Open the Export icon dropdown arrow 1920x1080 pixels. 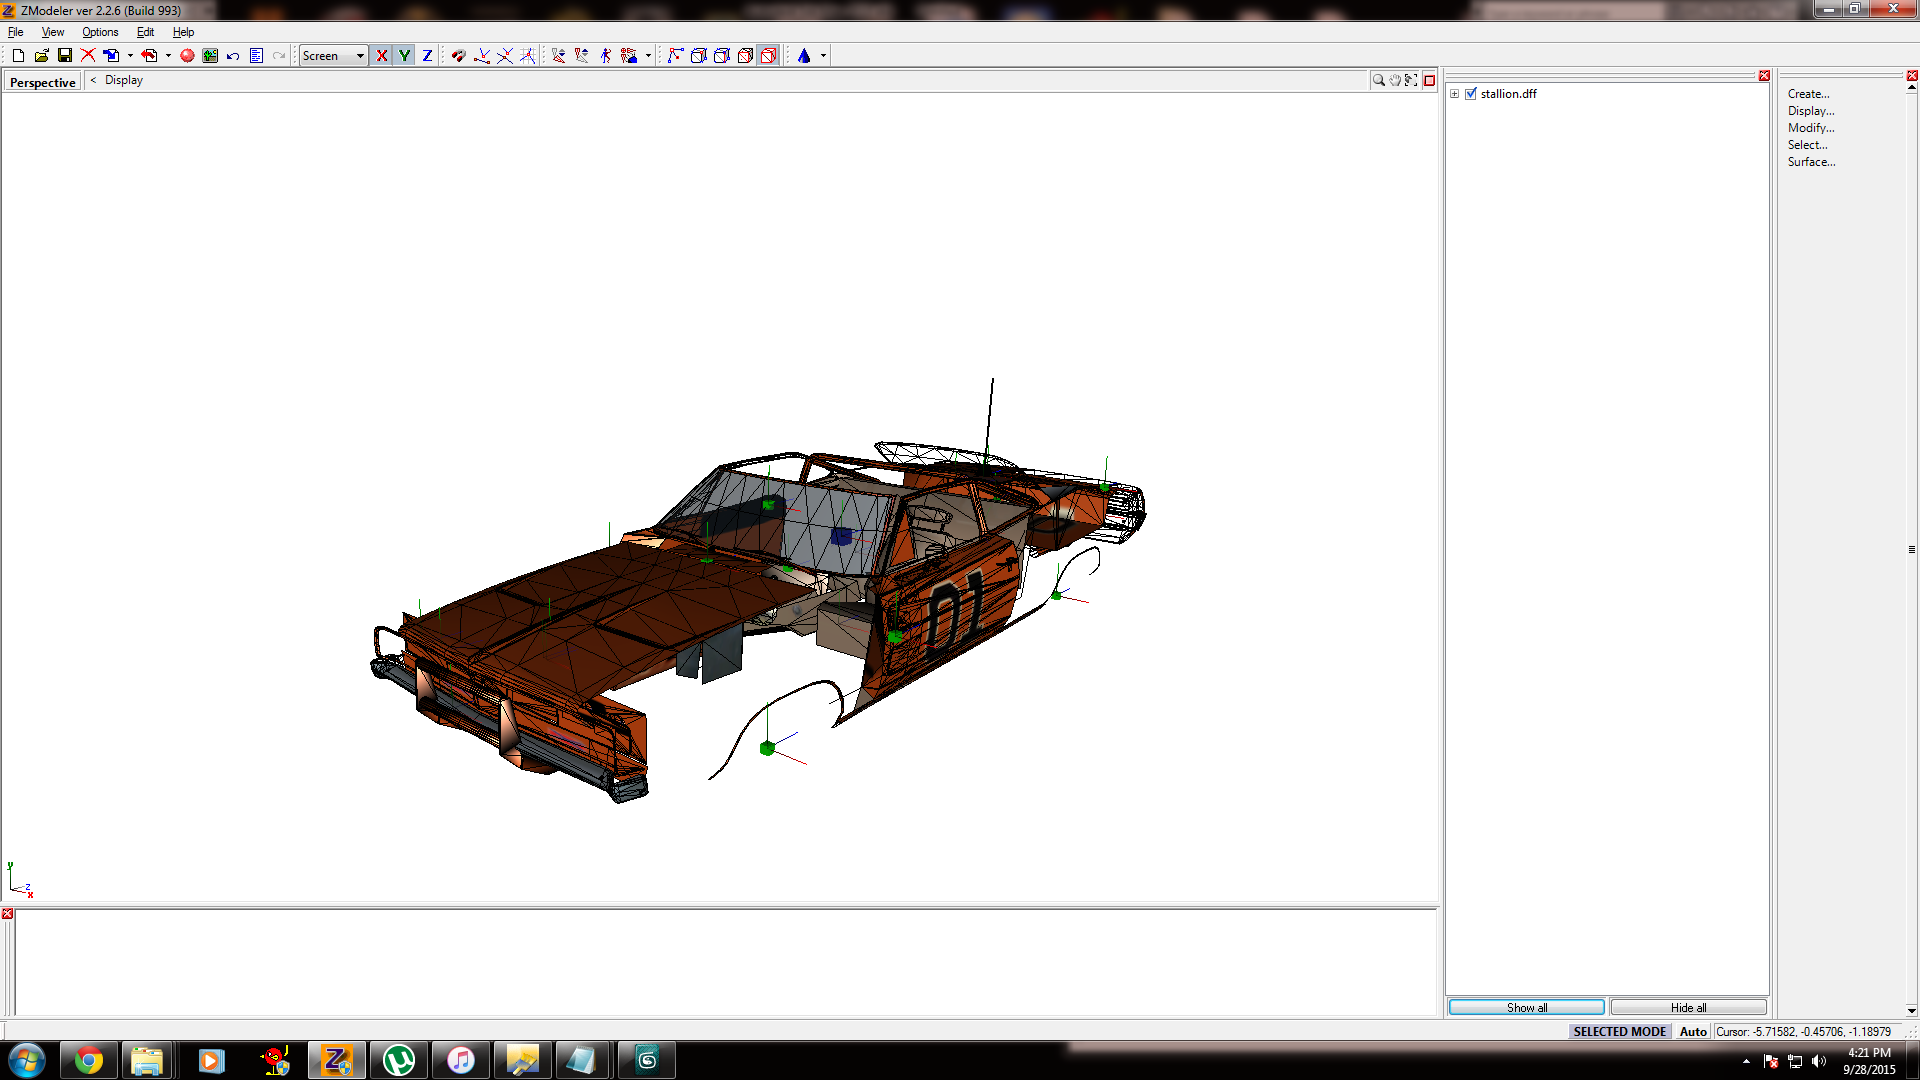tap(168, 56)
